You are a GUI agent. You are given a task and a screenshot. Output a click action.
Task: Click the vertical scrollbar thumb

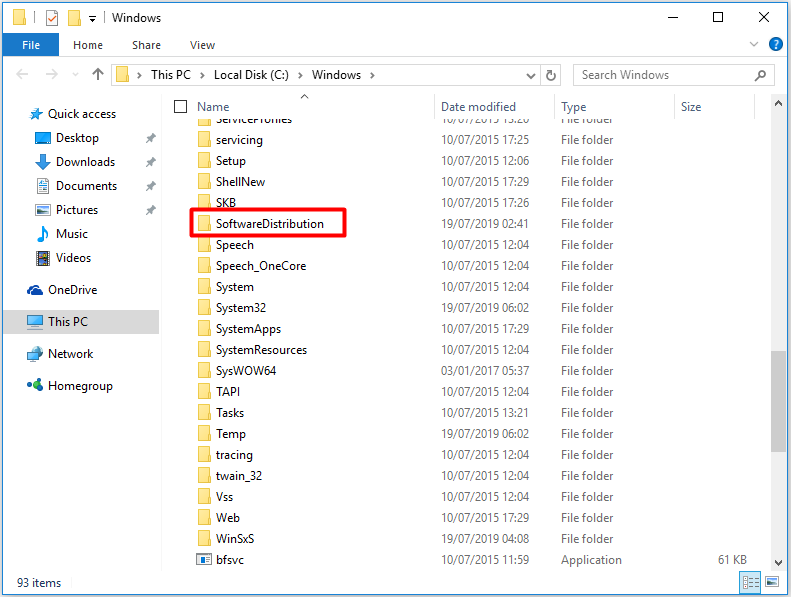click(778, 401)
